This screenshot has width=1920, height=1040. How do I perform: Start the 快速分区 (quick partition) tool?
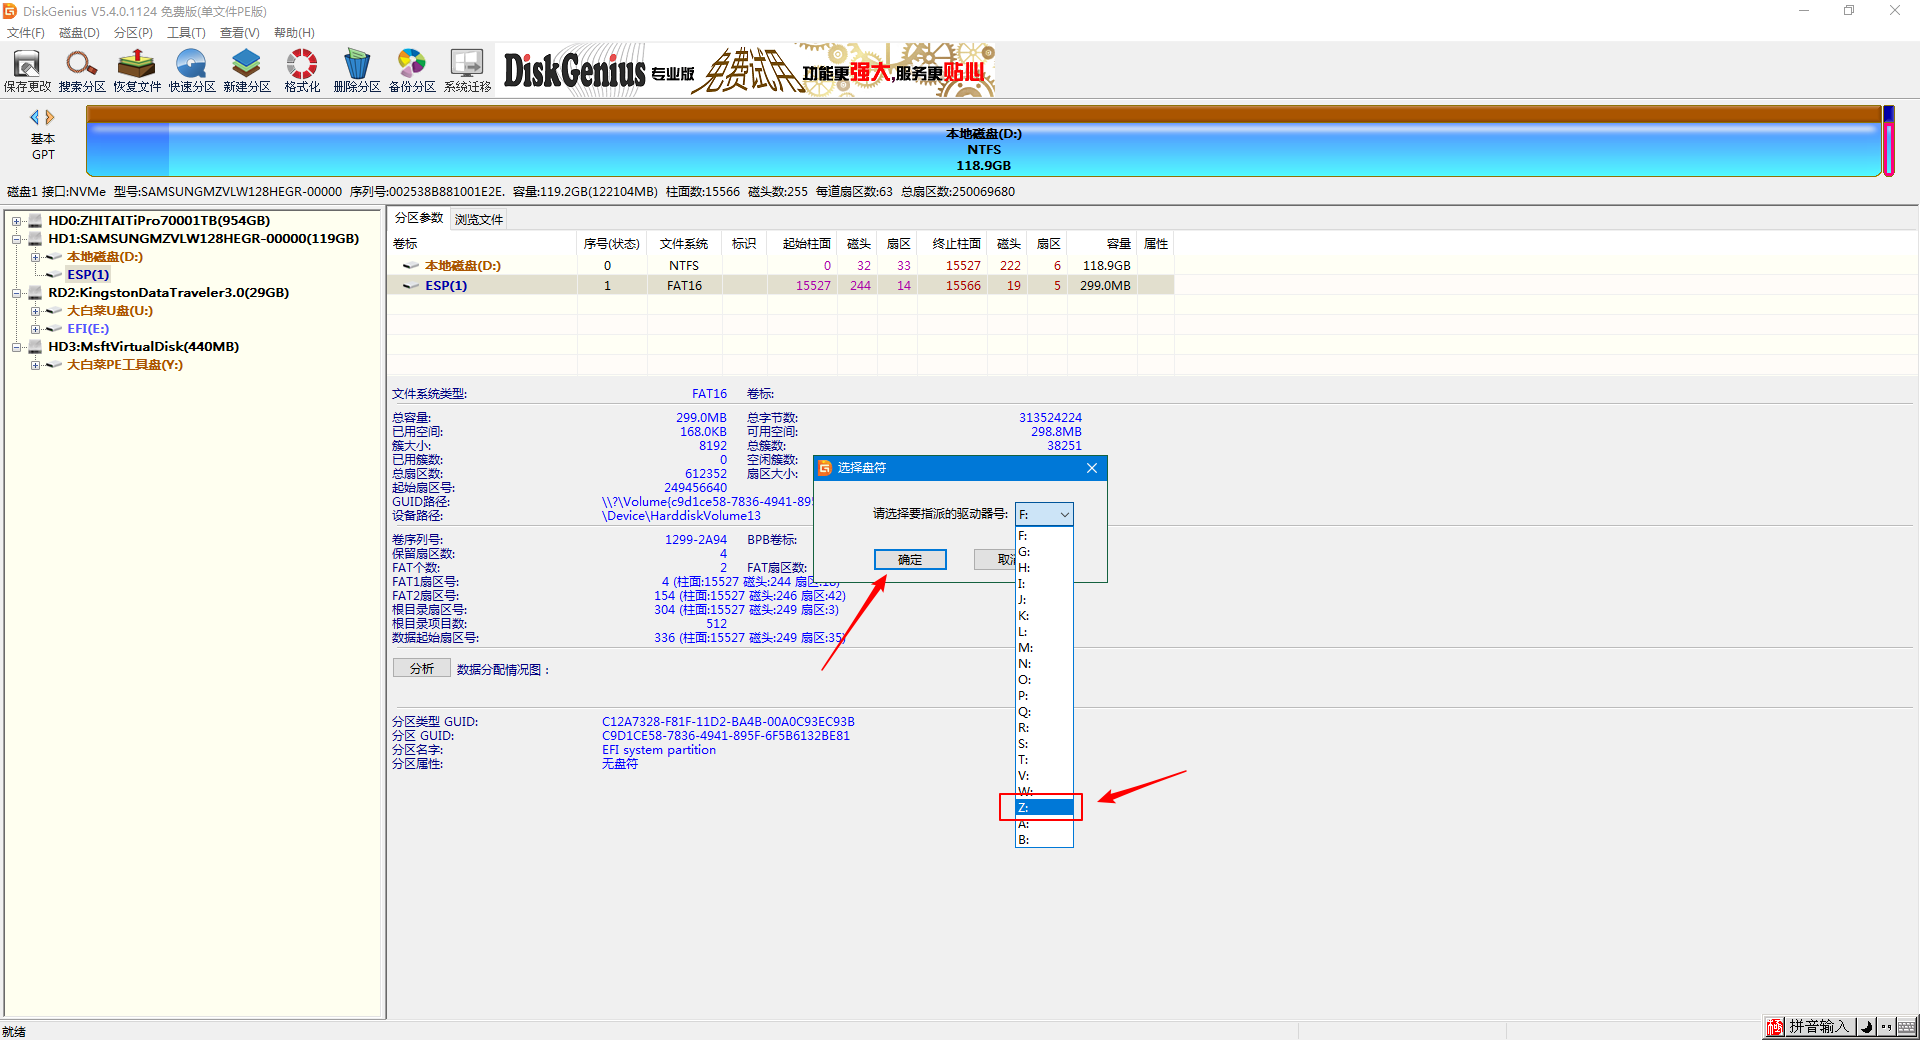192,71
